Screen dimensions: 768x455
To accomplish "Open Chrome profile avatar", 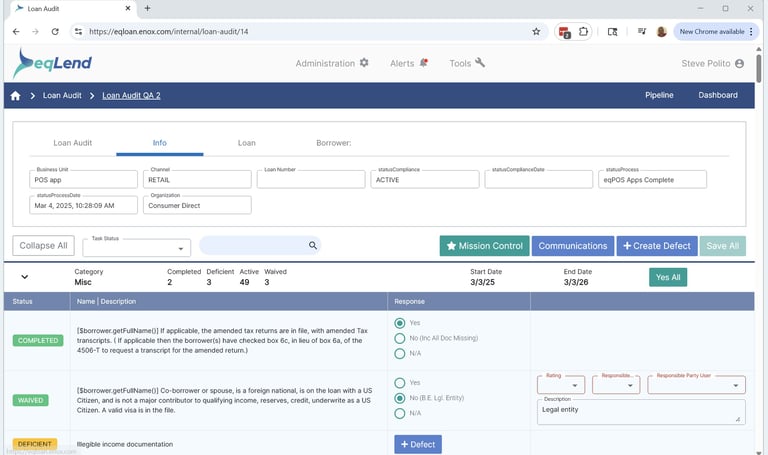I will pyautogui.click(x=661, y=32).
